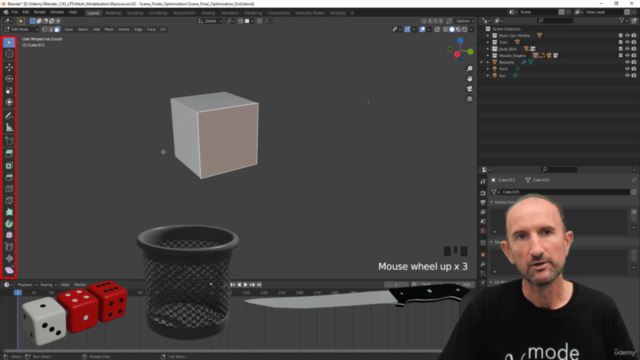This screenshot has height=360, width=640.
Task: Select the Poly Build tool
Action: coord(9,212)
